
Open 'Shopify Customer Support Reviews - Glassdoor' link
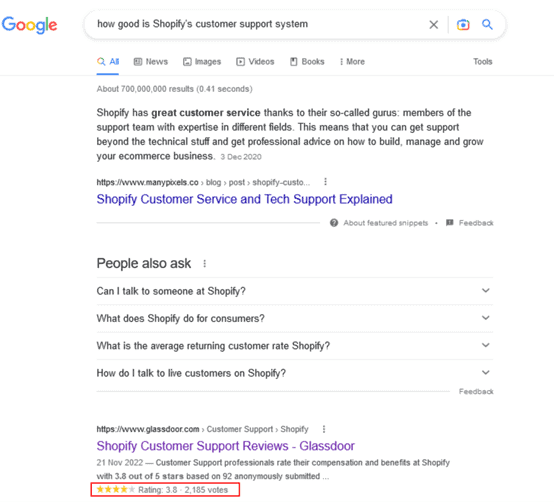point(225,446)
